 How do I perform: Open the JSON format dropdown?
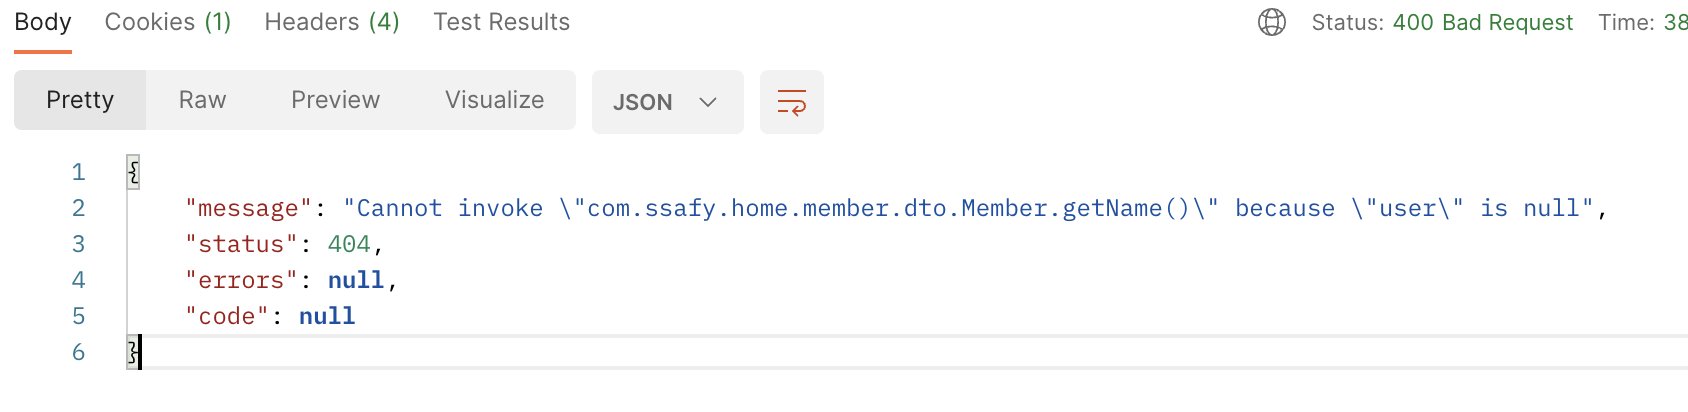(667, 102)
